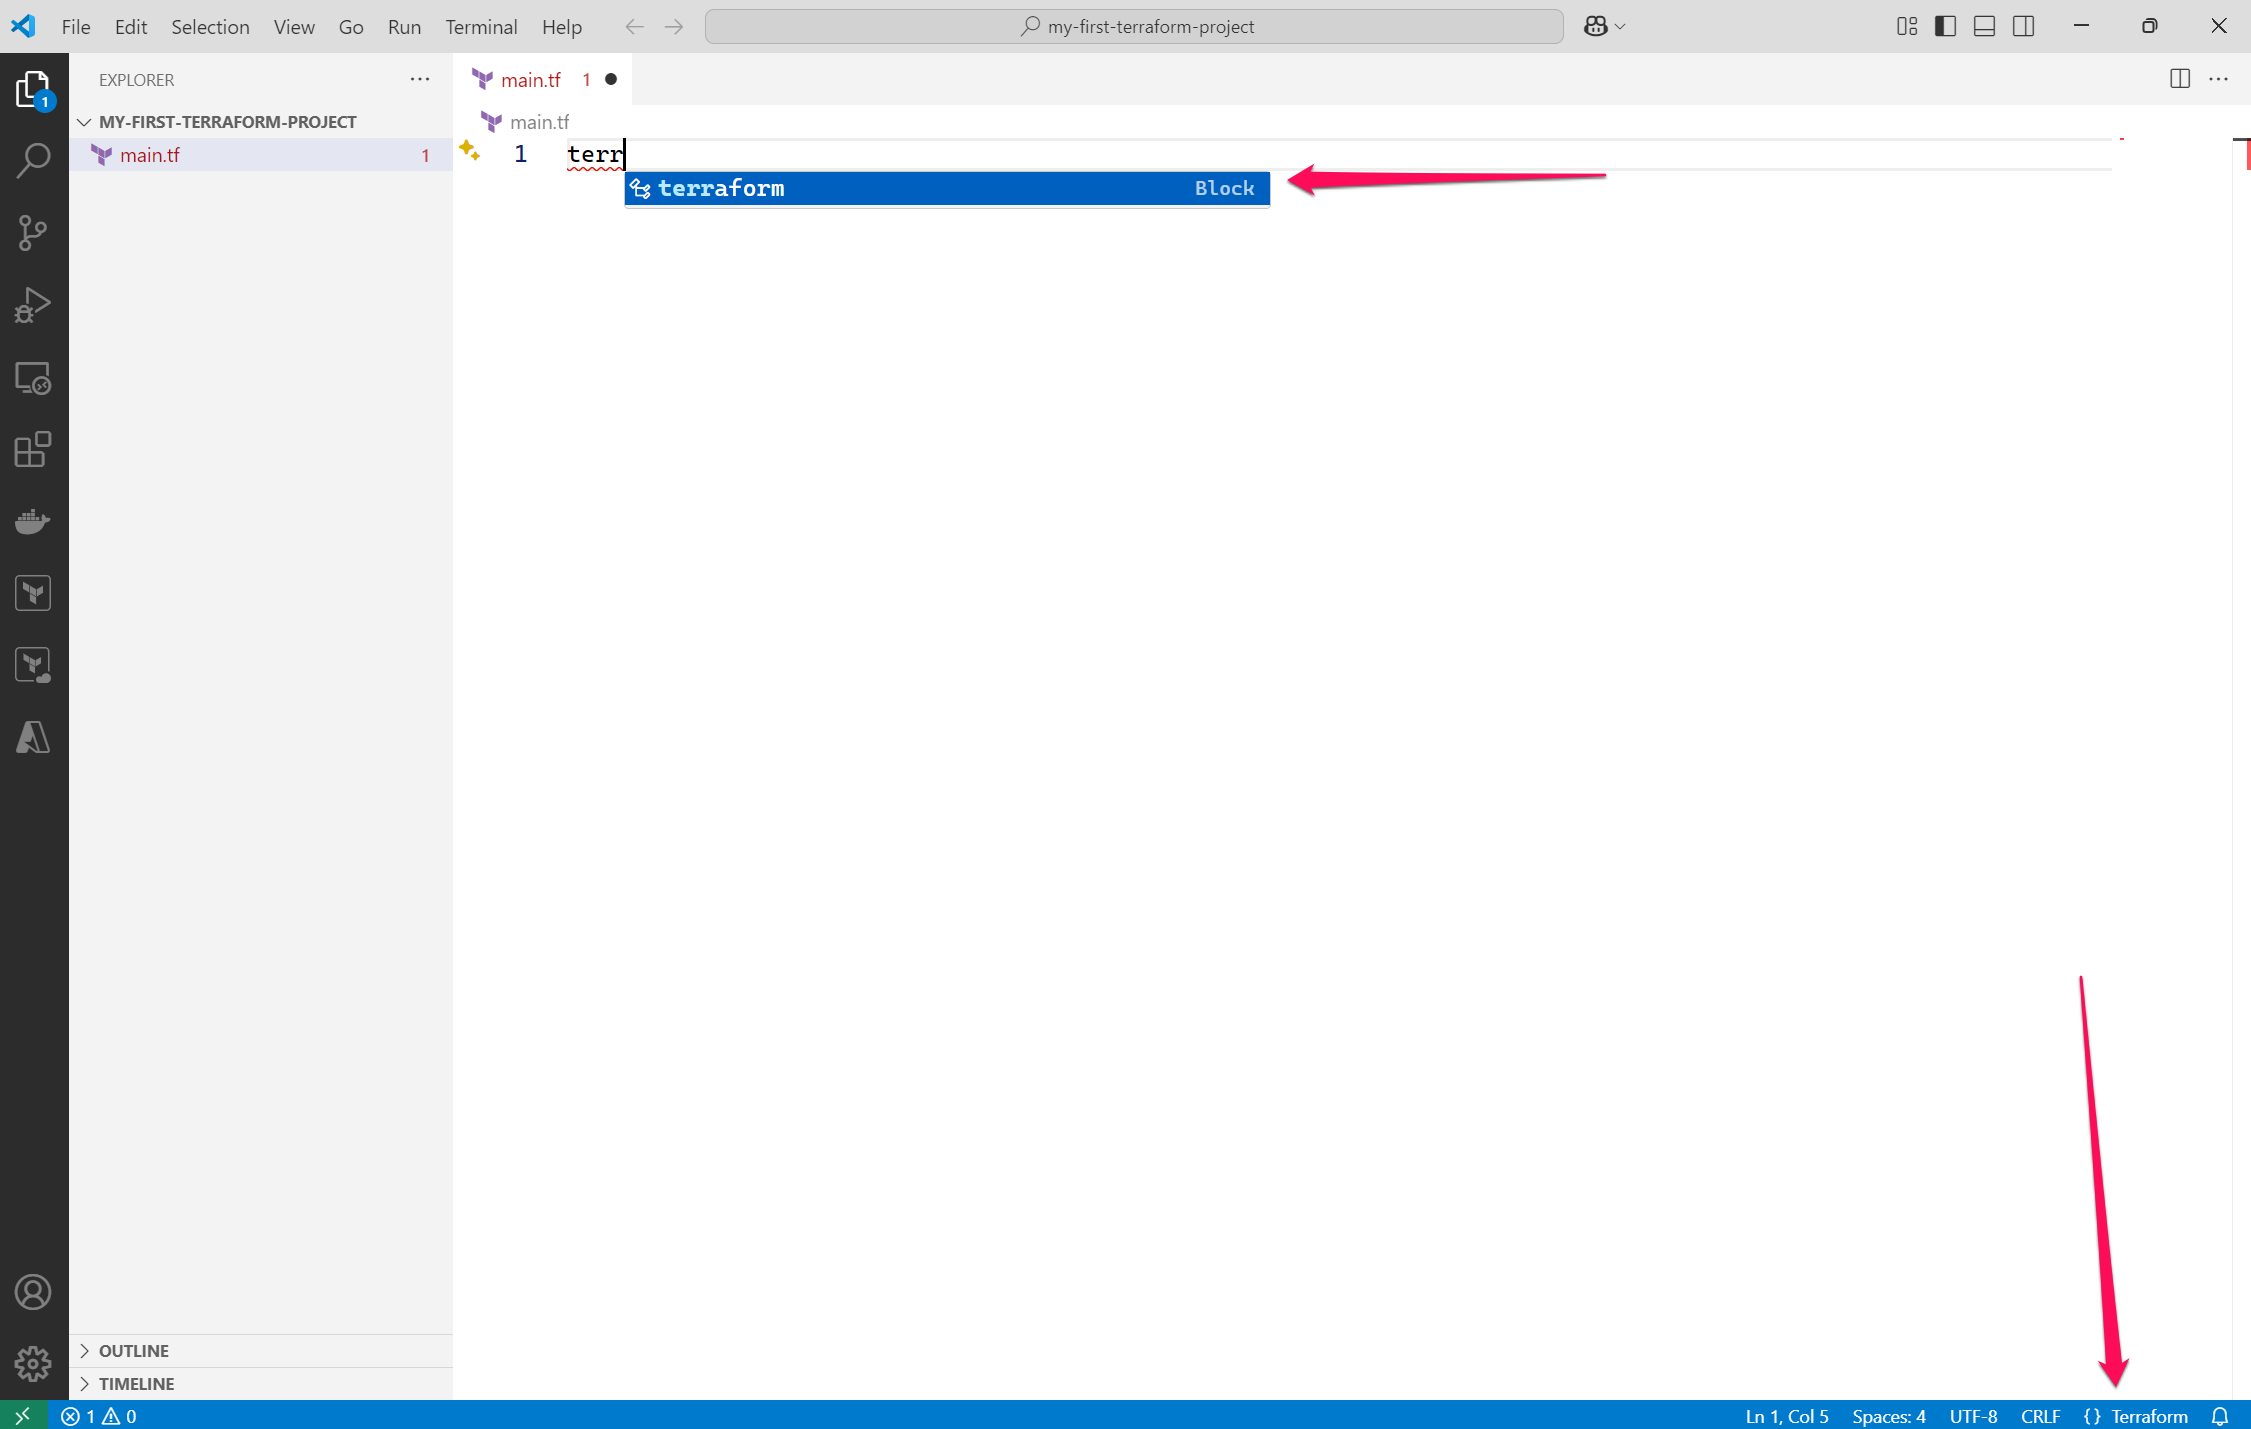This screenshot has width=2251, height=1429.
Task: Click the Copilot sparkle icon on line 1
Action: point(469,151)
